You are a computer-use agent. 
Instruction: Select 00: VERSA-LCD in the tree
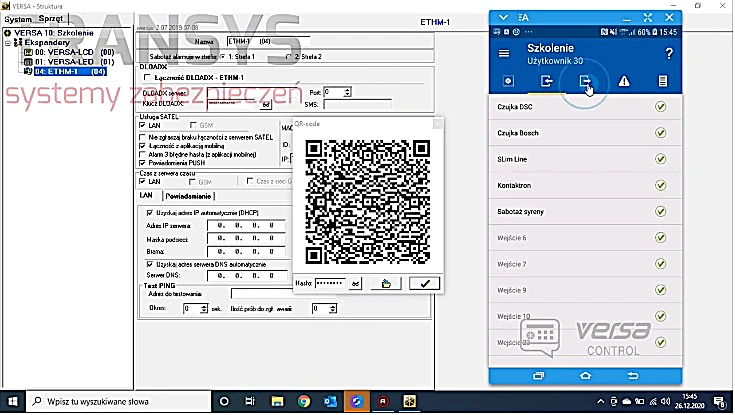click(x=75, y=52)
